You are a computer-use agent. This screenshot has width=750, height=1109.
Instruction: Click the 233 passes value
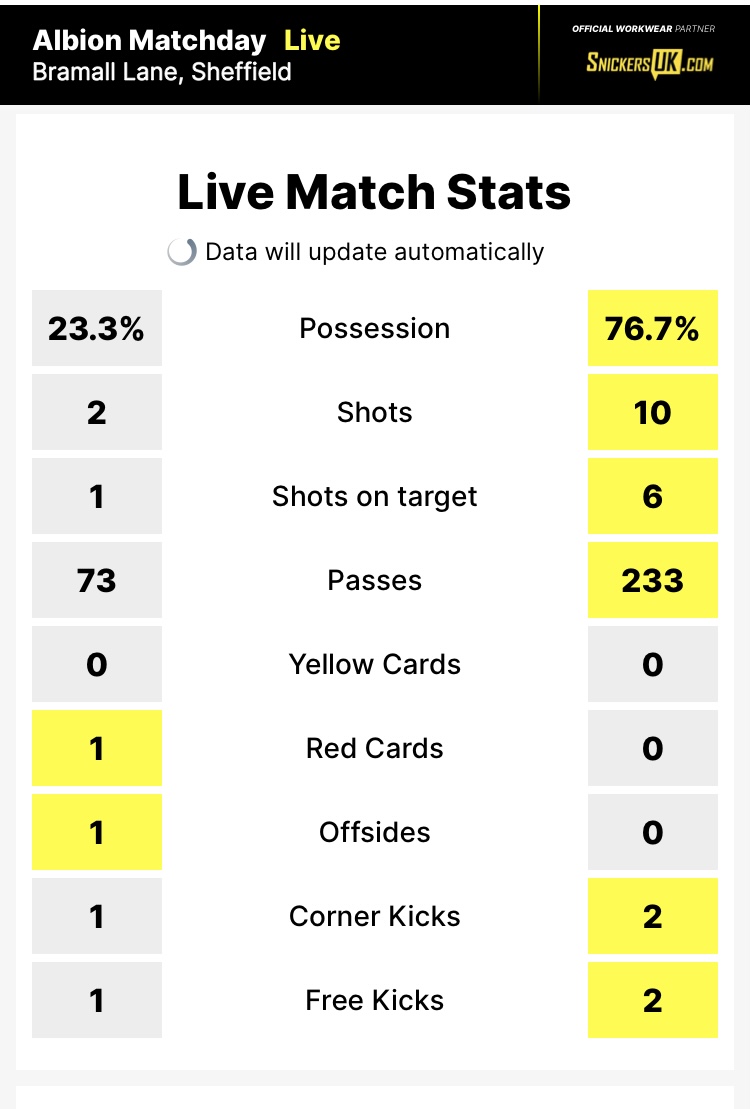[652, 581]
